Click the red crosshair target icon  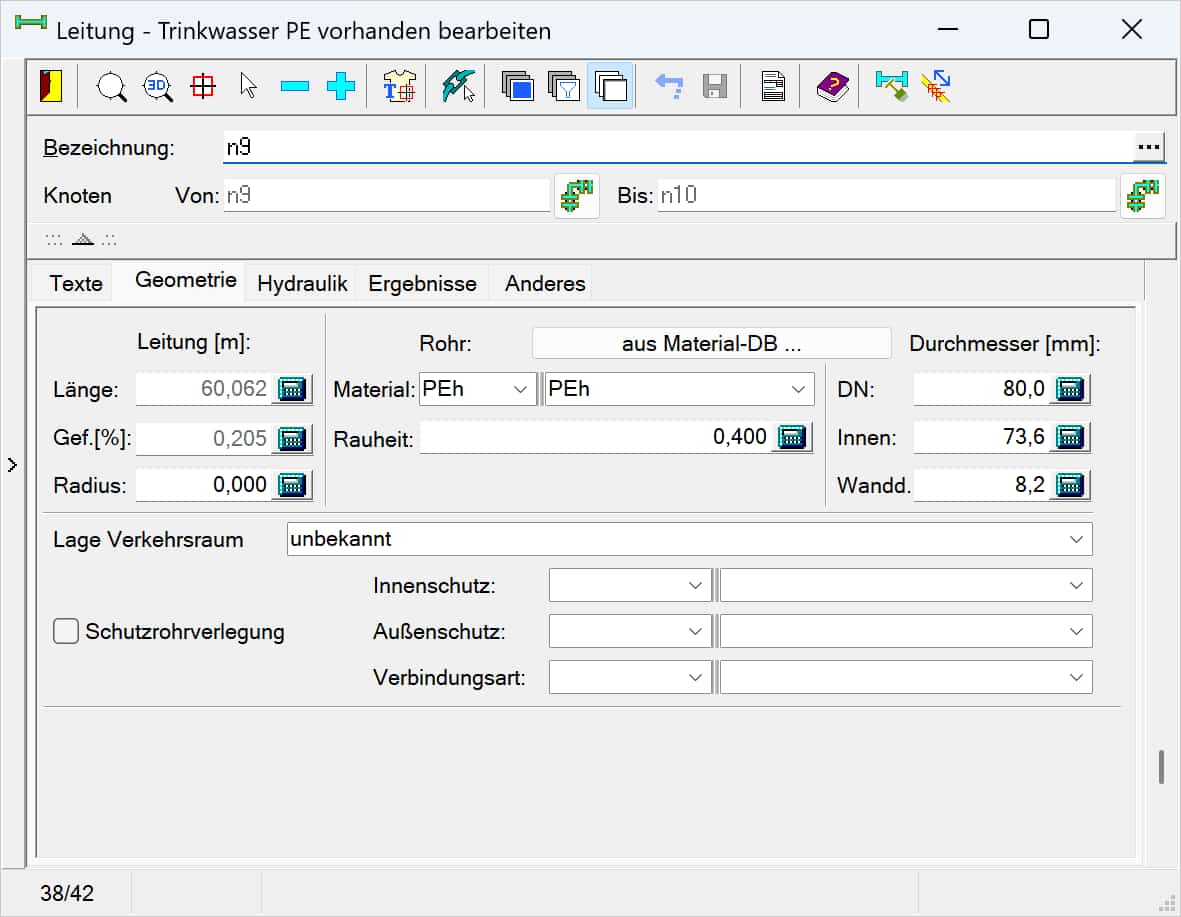(203, 87)
